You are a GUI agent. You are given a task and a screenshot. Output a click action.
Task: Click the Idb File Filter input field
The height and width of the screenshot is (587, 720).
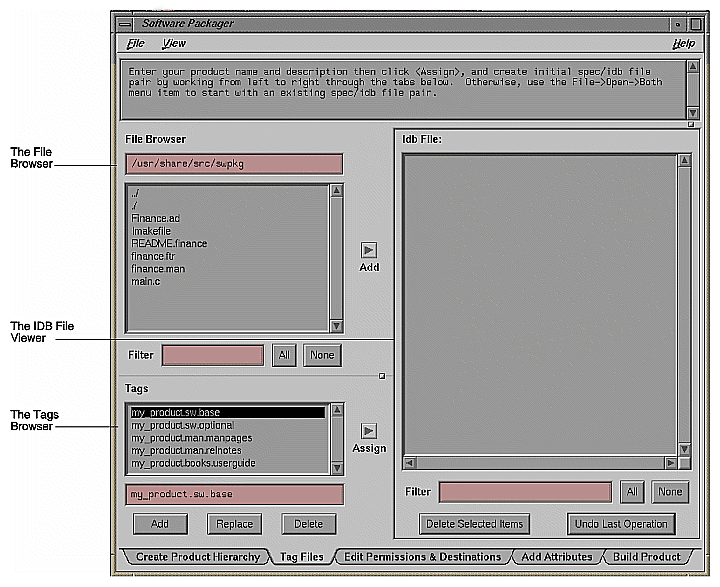click(x=525, y=492)
